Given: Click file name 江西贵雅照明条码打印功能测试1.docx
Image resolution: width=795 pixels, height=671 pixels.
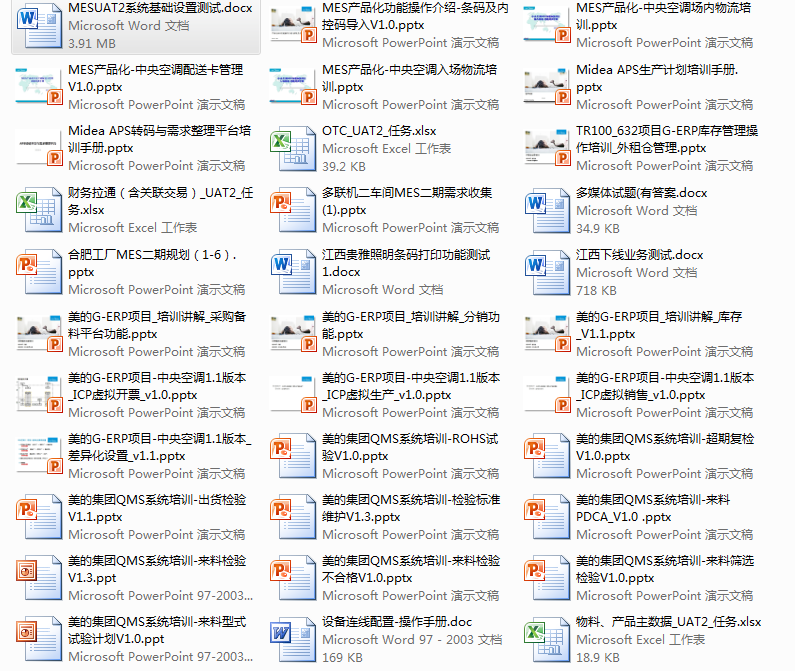Looking at the screenshot, I should coord(406,263).
